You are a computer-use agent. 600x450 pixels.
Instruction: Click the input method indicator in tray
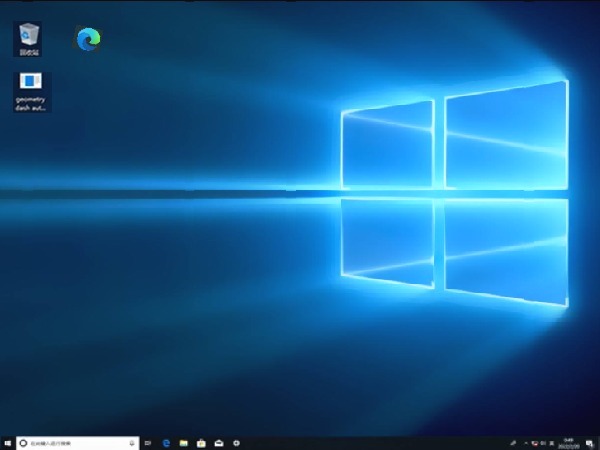[551, 443]
